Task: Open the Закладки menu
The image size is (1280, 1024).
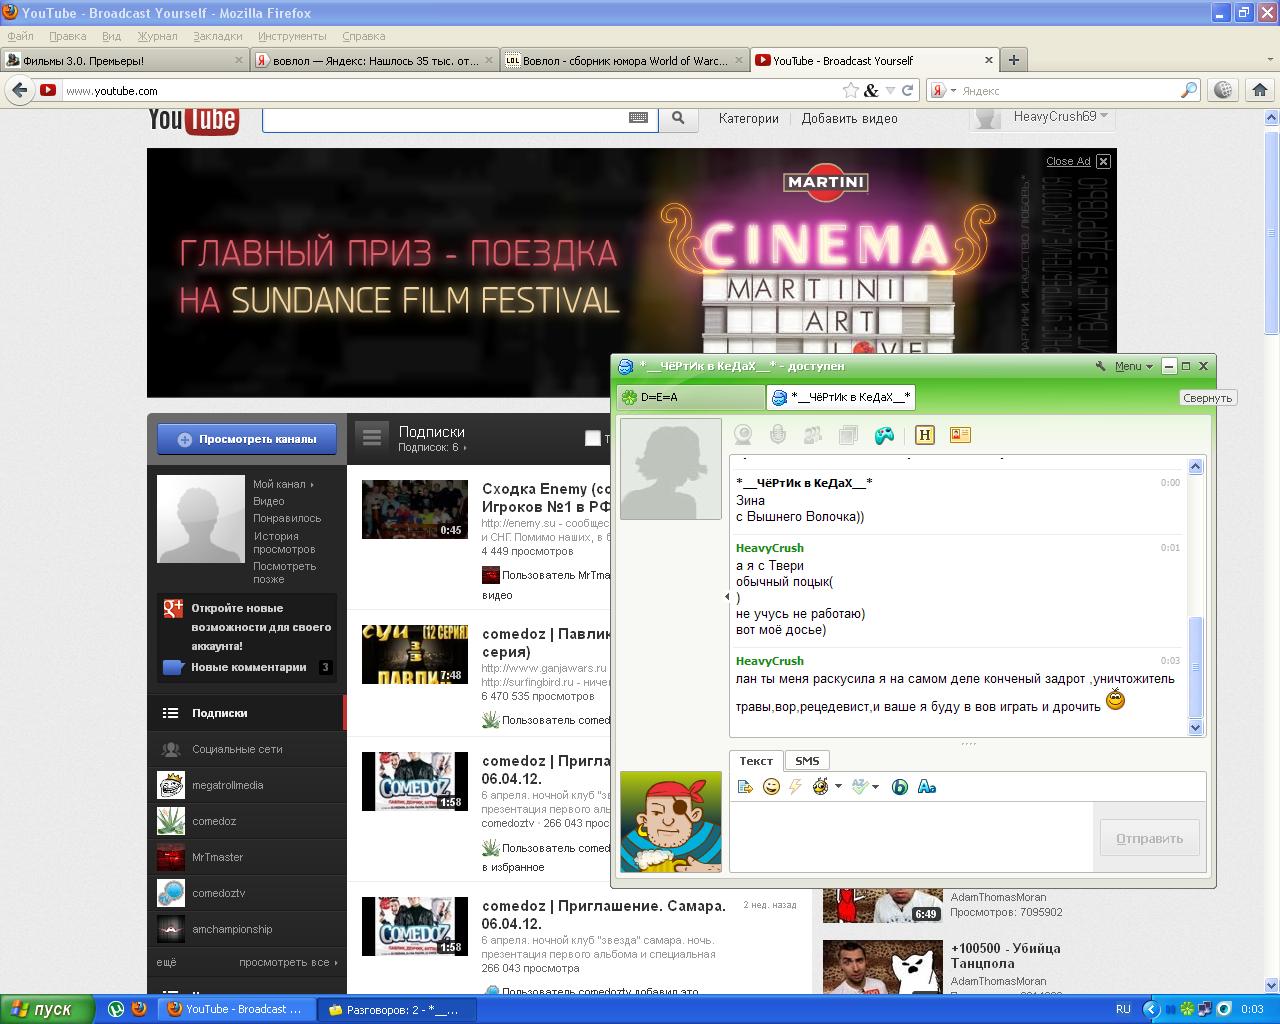Action: coord(217,36)
